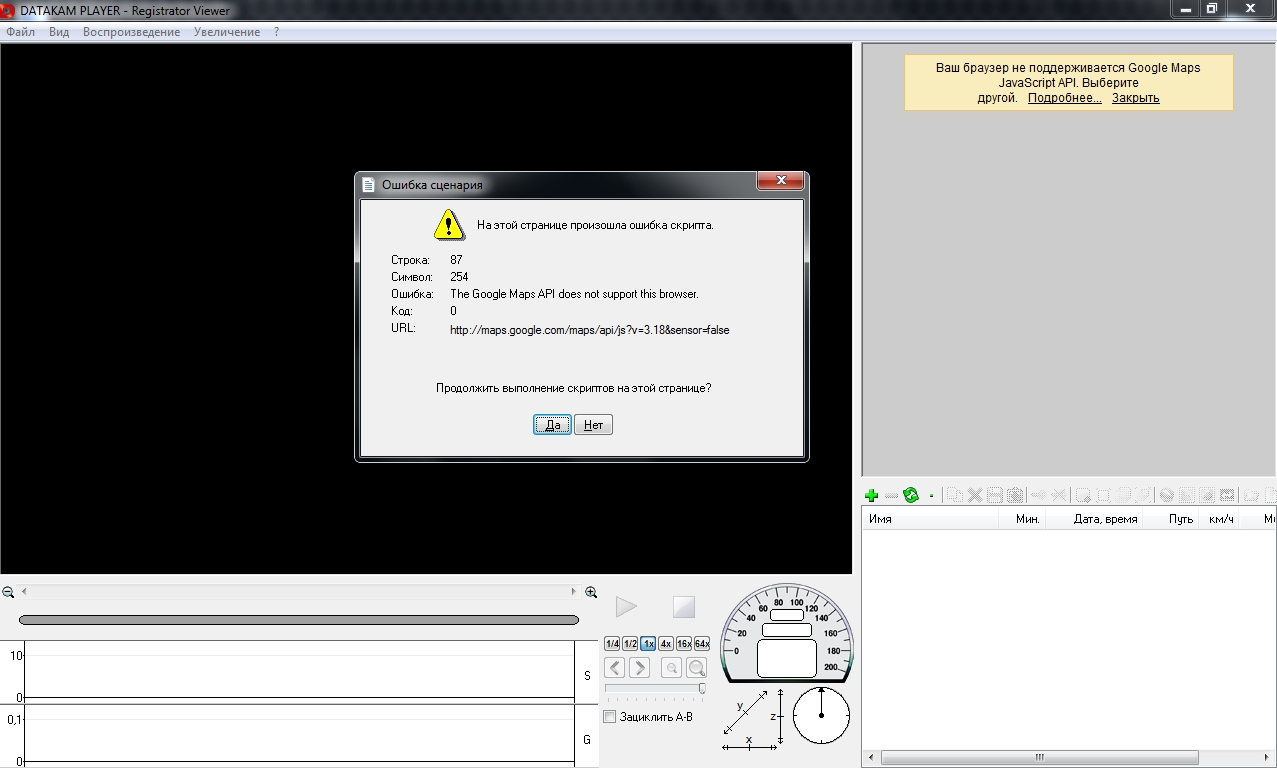Click Да in the script error dialog
The width and height of the screenshot is (1277, 768).
(x=552, y=425)
